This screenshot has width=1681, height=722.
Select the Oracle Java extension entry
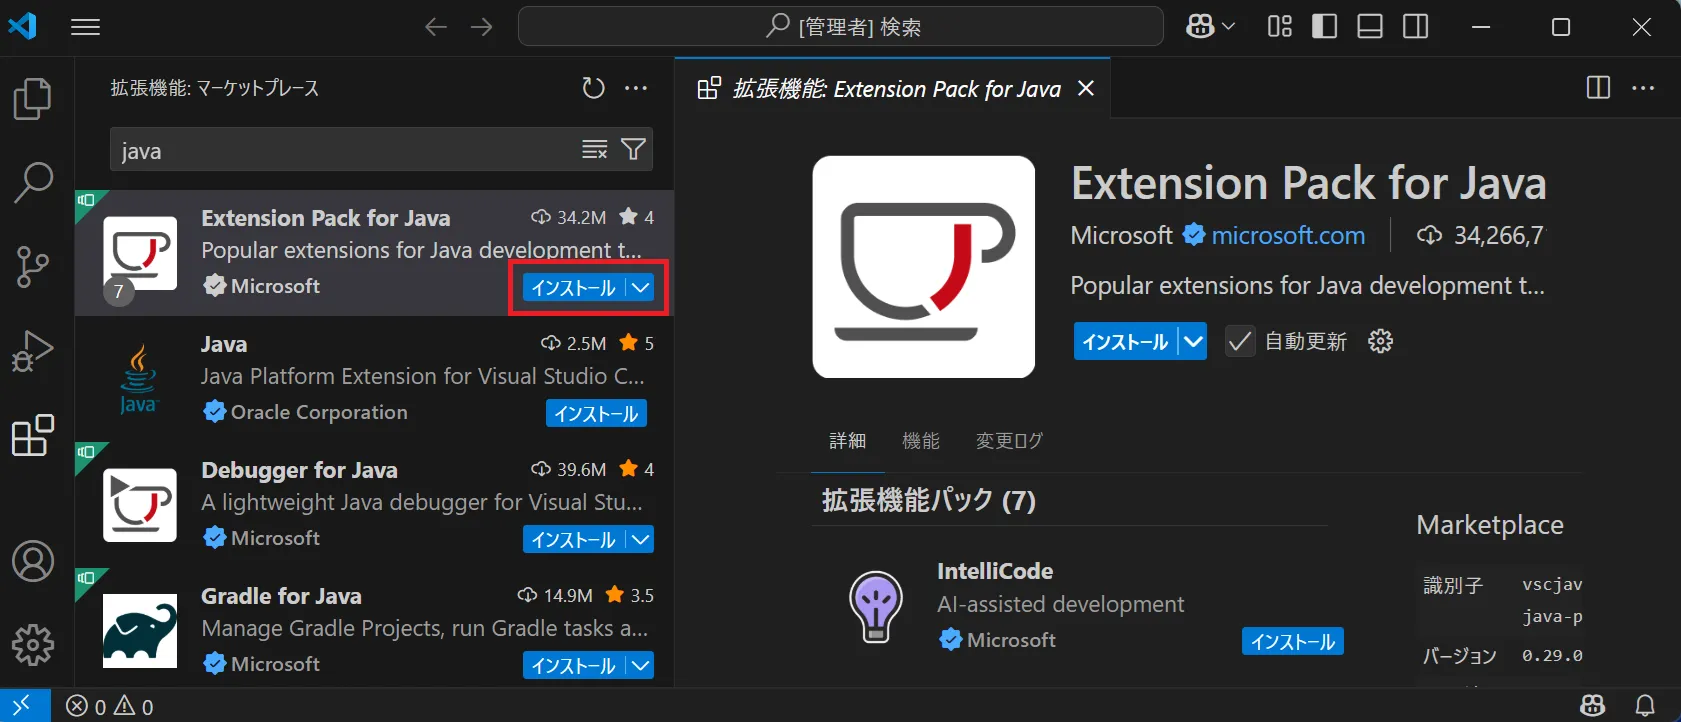[374, 379]
